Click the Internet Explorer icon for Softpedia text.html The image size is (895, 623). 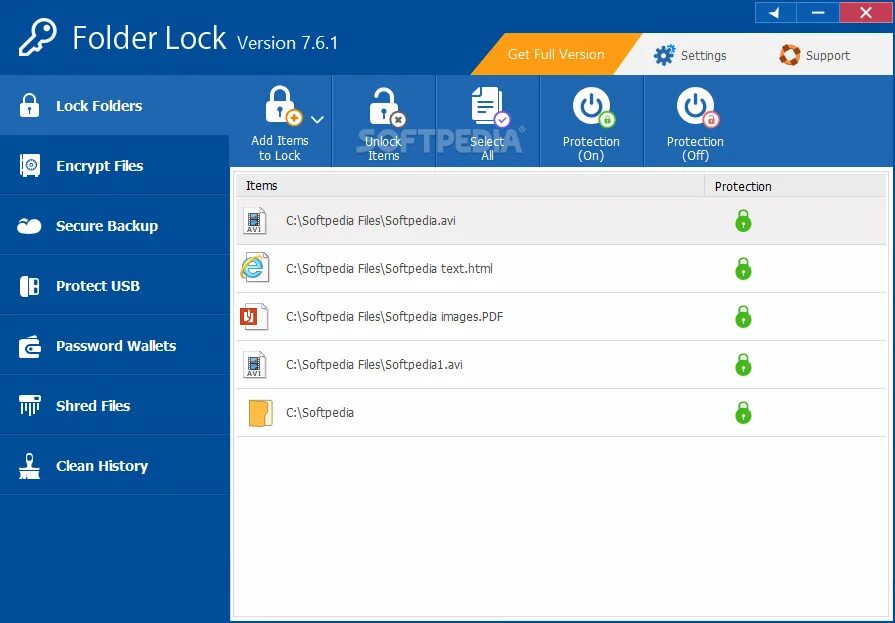[255, 267]
